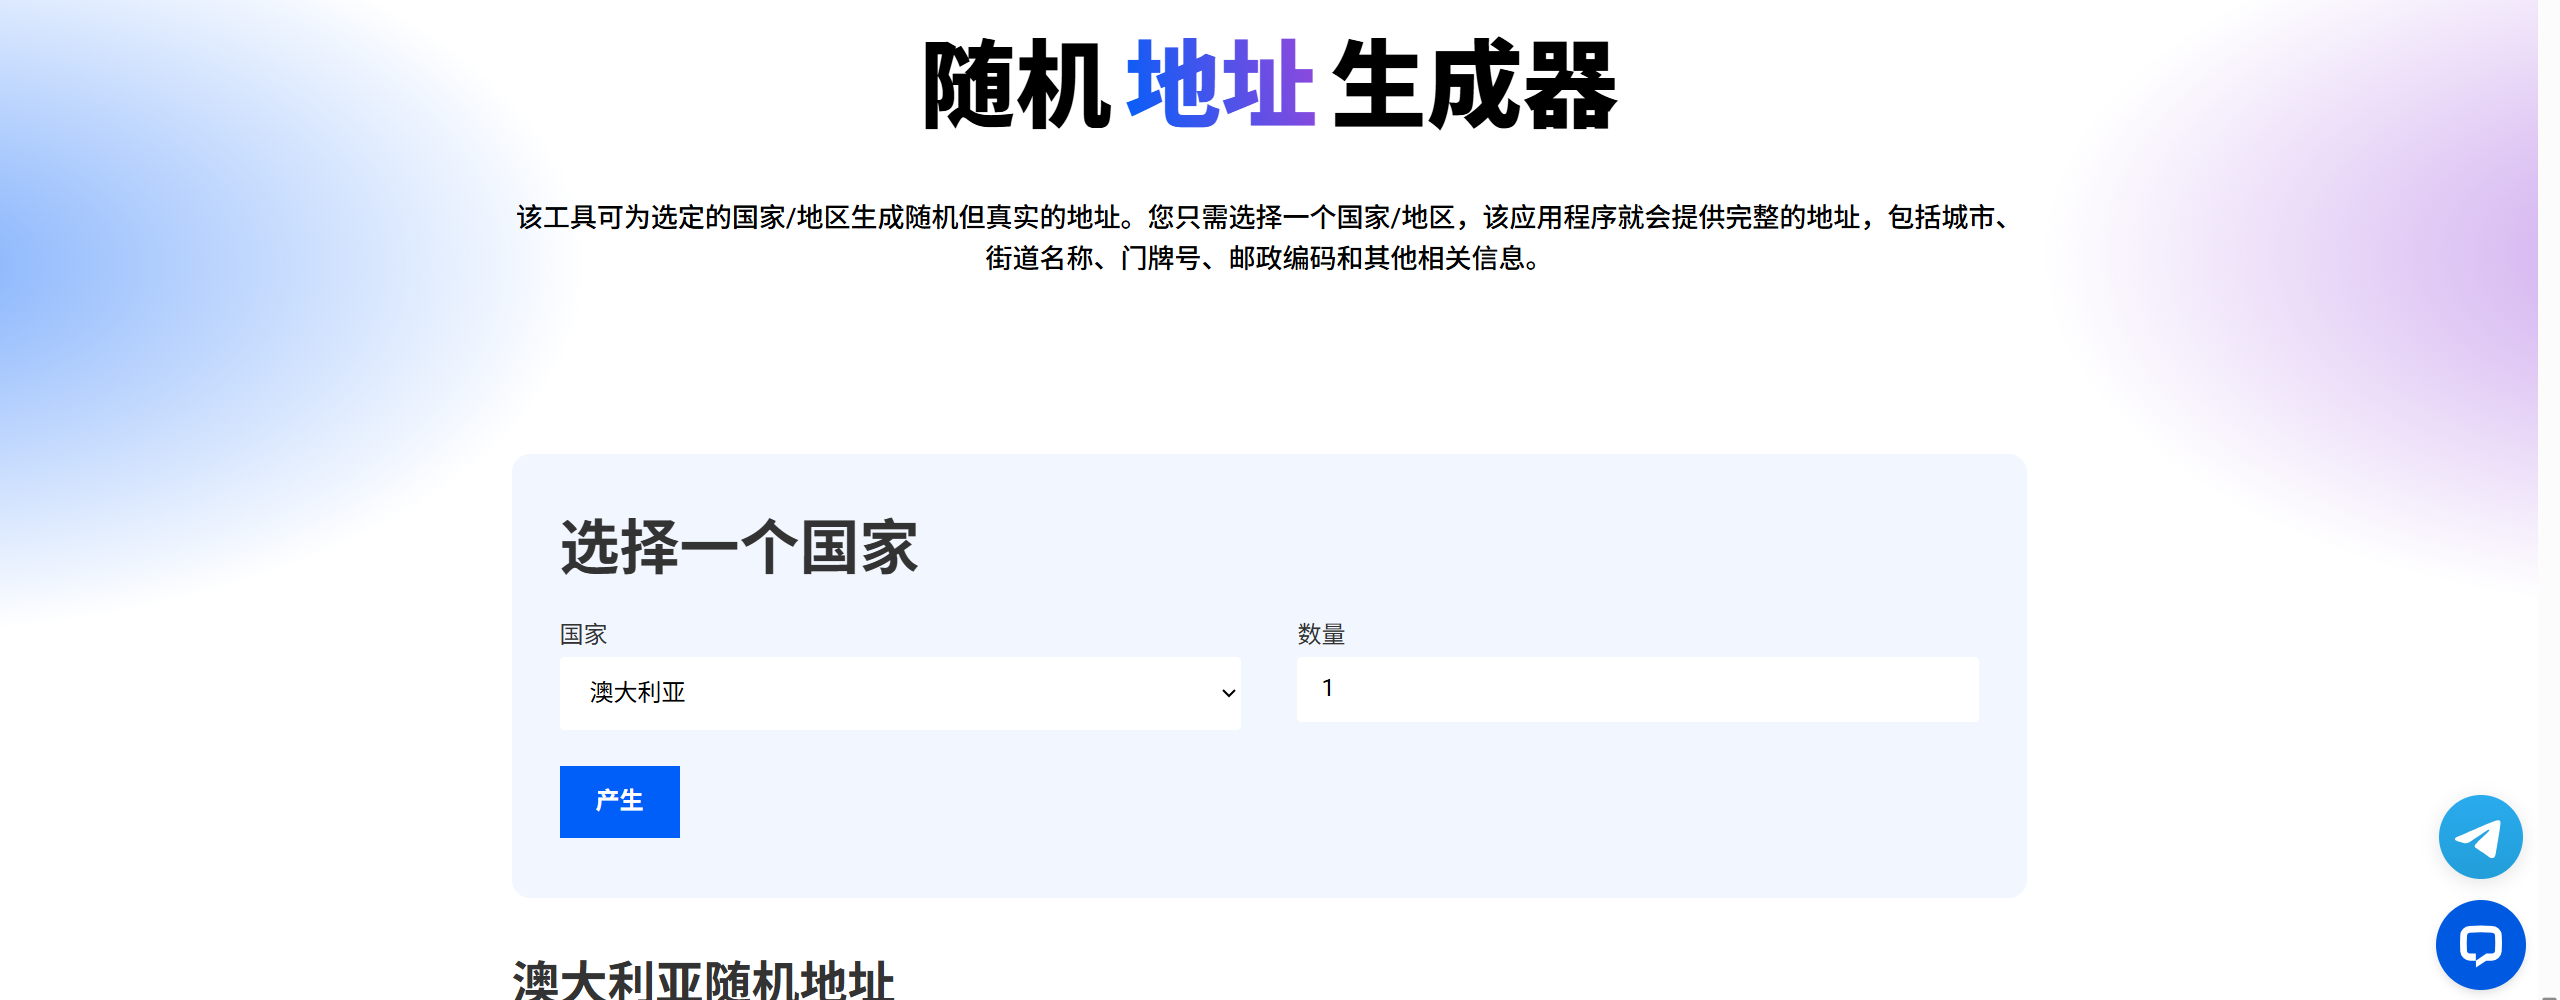Click the 澳大利亚随机地址 heading
This screenshot has height=1000, width=2560.
point(703,980)
